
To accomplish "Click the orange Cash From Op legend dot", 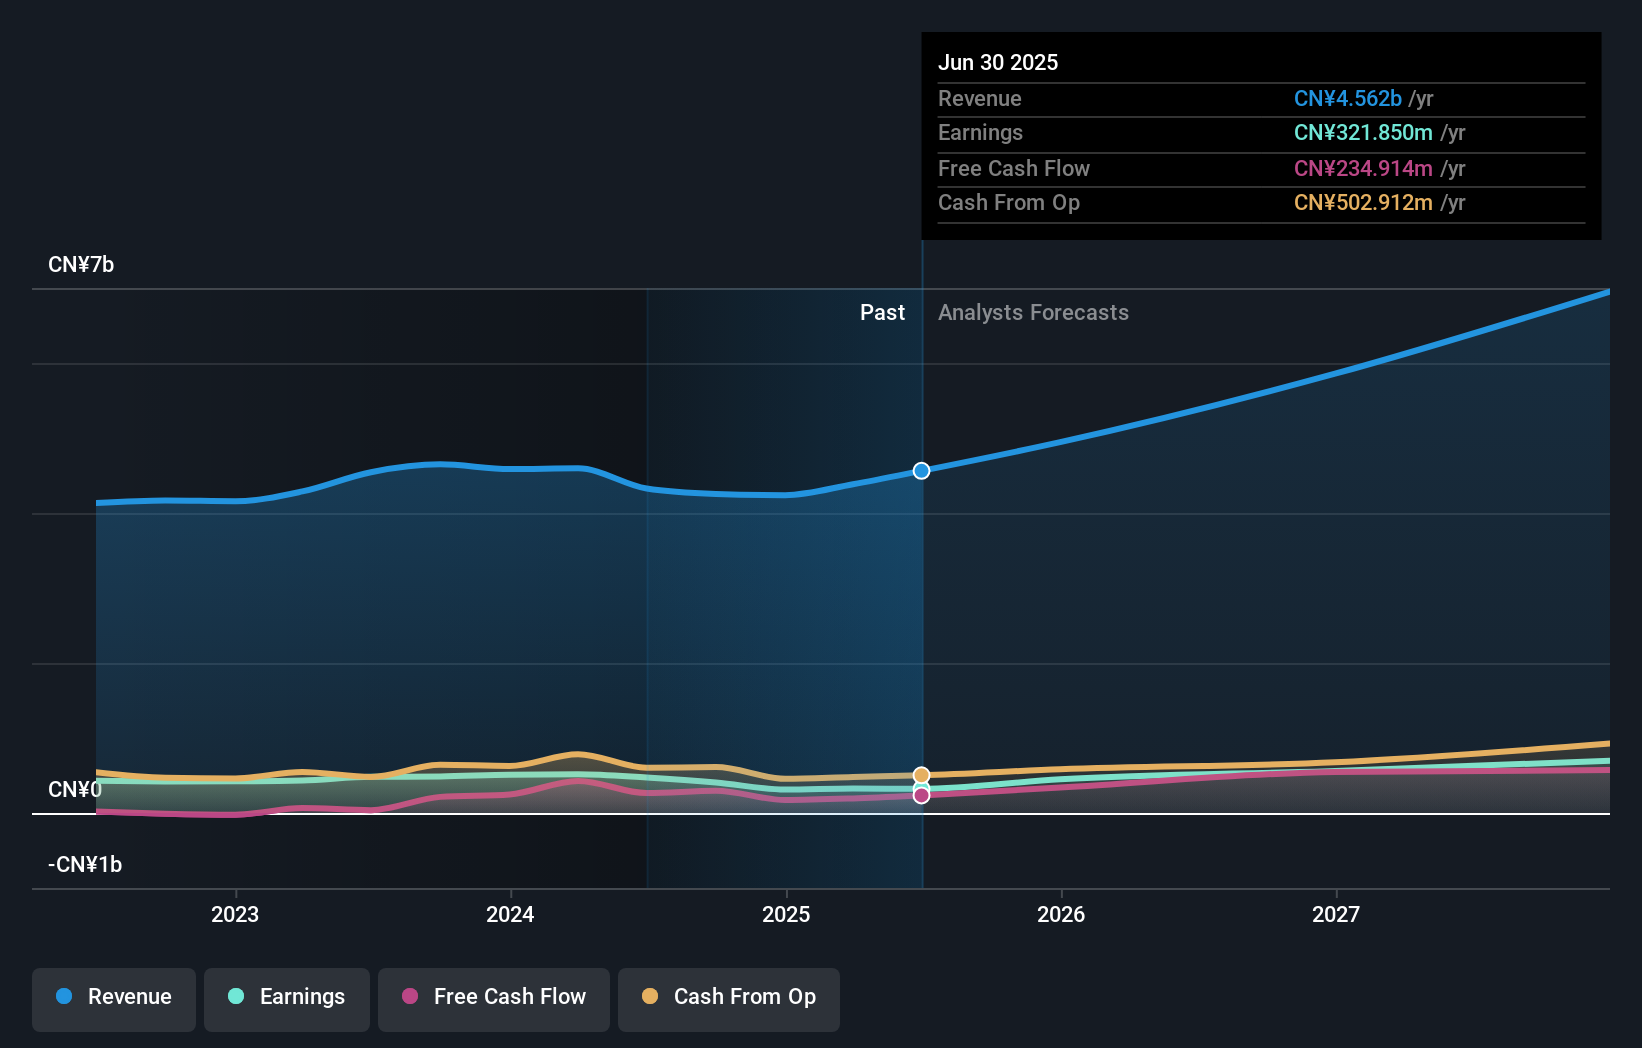I will (x=650, y=996).
